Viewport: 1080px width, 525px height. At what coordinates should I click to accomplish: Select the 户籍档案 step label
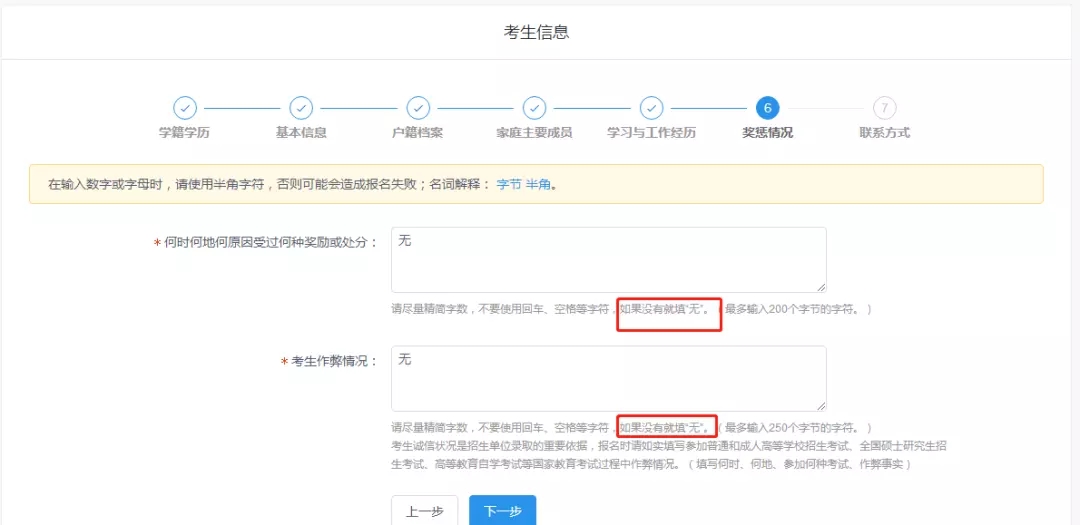coord(418,133)
